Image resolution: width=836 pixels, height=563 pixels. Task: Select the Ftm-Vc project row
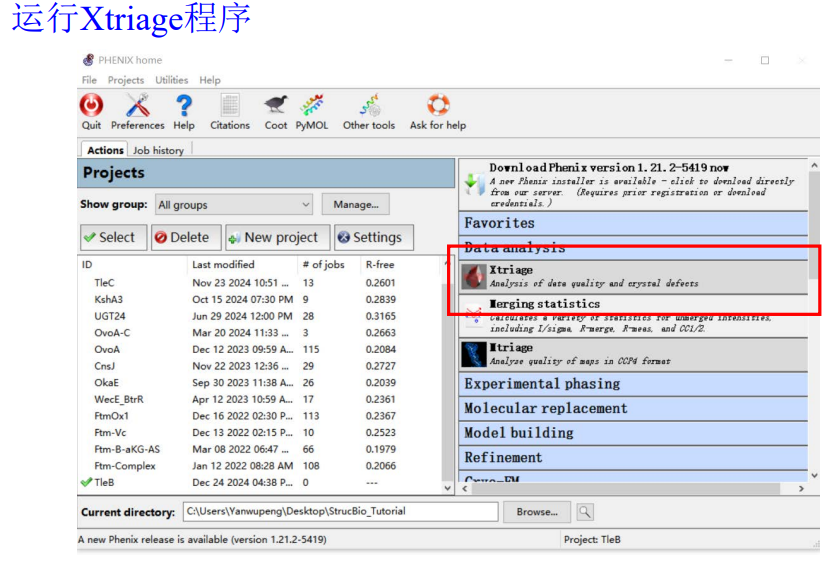coord(260,432)
